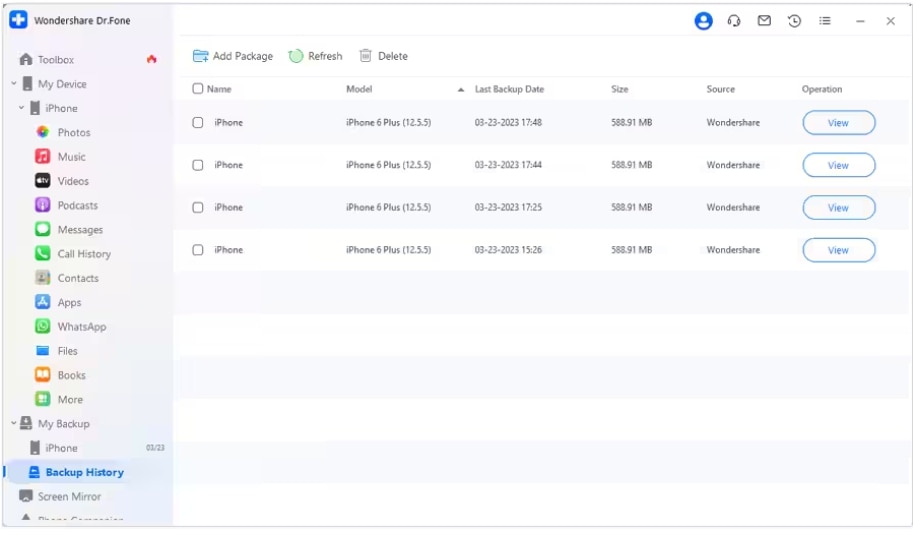913x535 pixels.
Task: Click the sort arrow beside Last Backup Date
Action: pos(461,90)
